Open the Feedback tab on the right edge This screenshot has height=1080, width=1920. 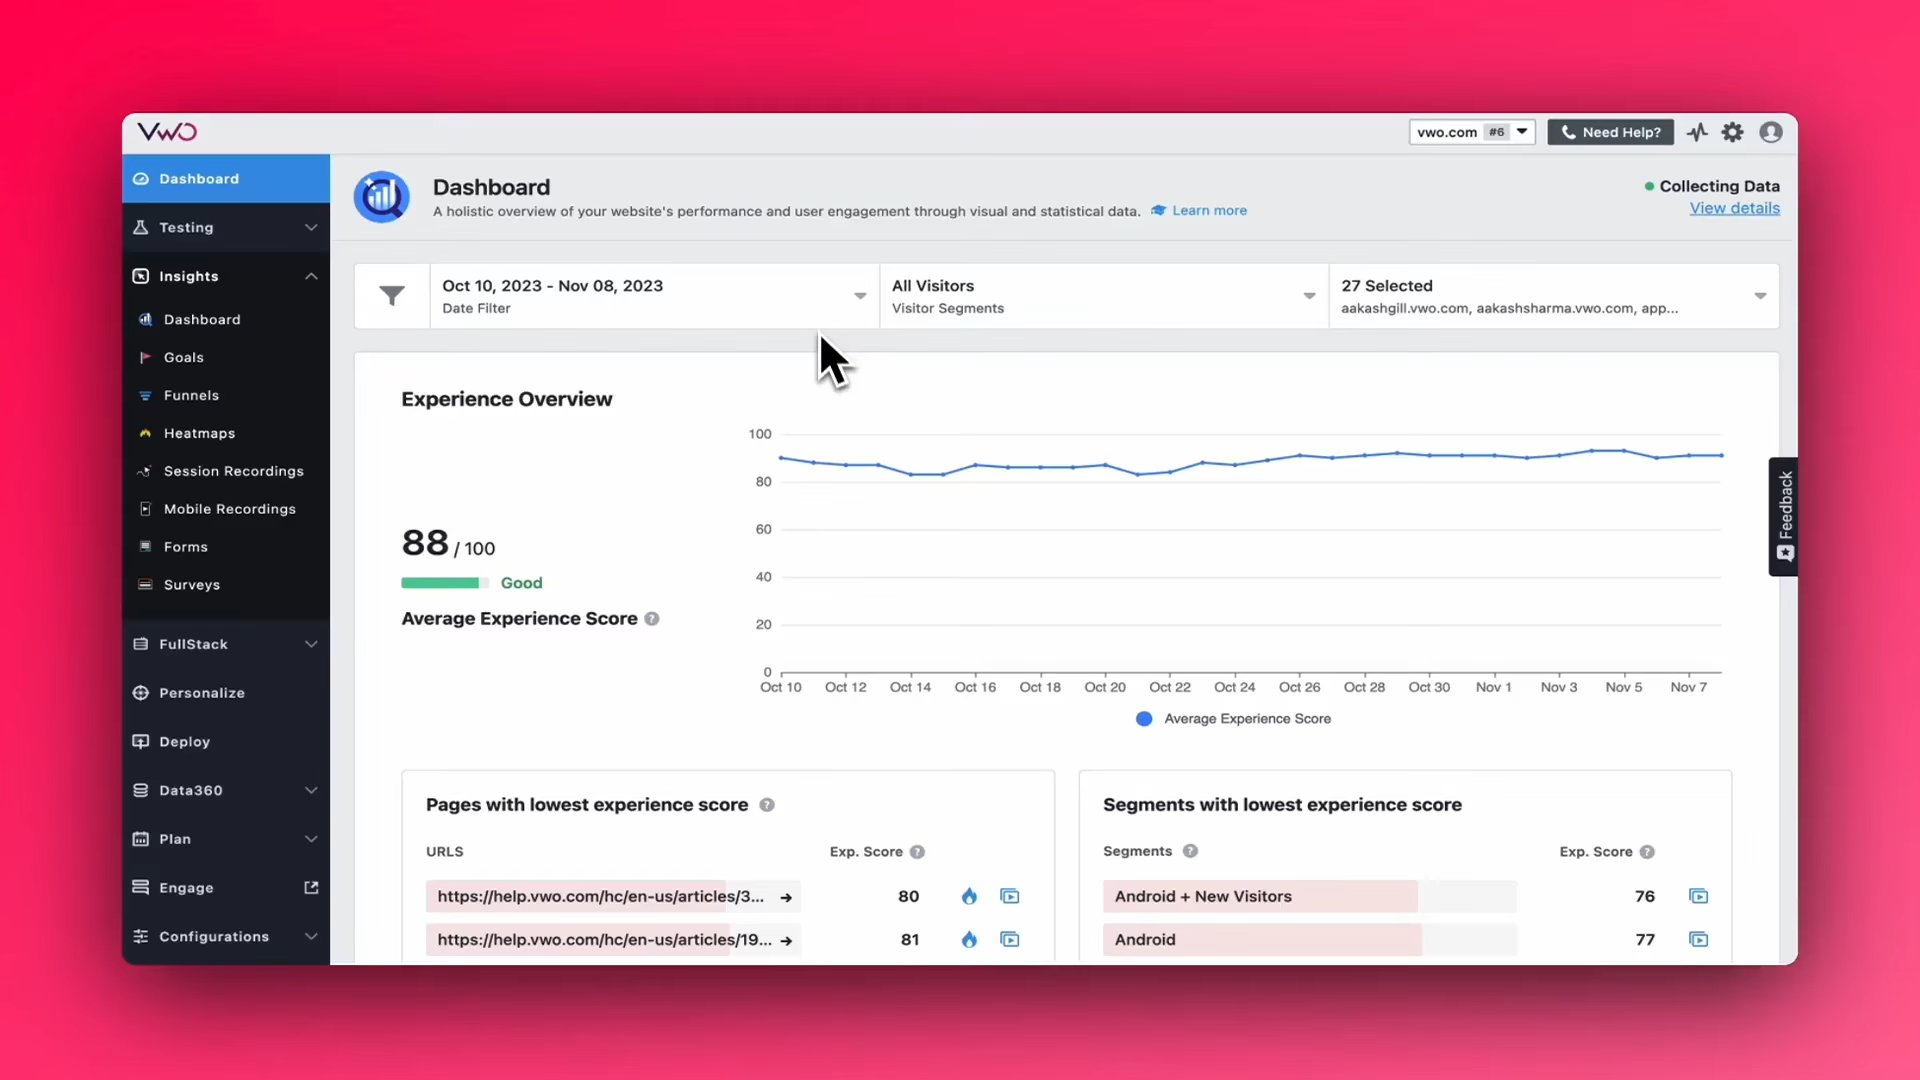coord(1783,516)
